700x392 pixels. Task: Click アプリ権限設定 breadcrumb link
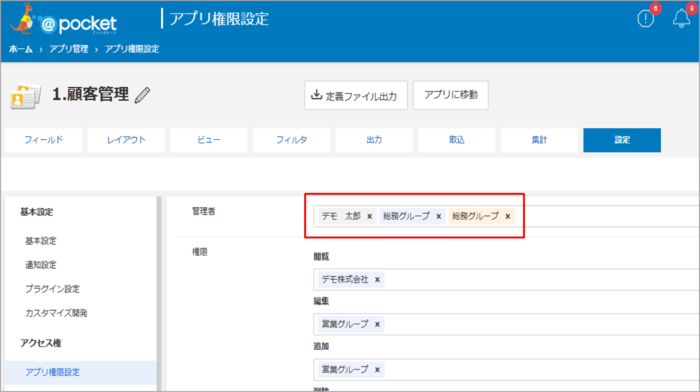132,49
